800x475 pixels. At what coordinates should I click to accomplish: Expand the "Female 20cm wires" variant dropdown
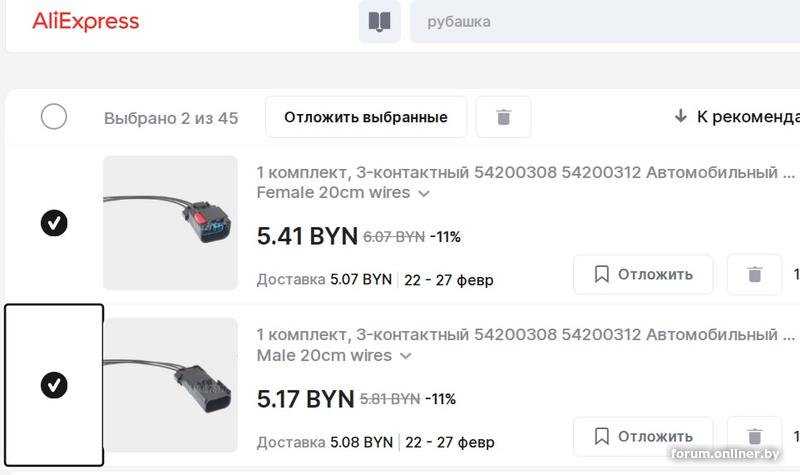pos(423,192)
